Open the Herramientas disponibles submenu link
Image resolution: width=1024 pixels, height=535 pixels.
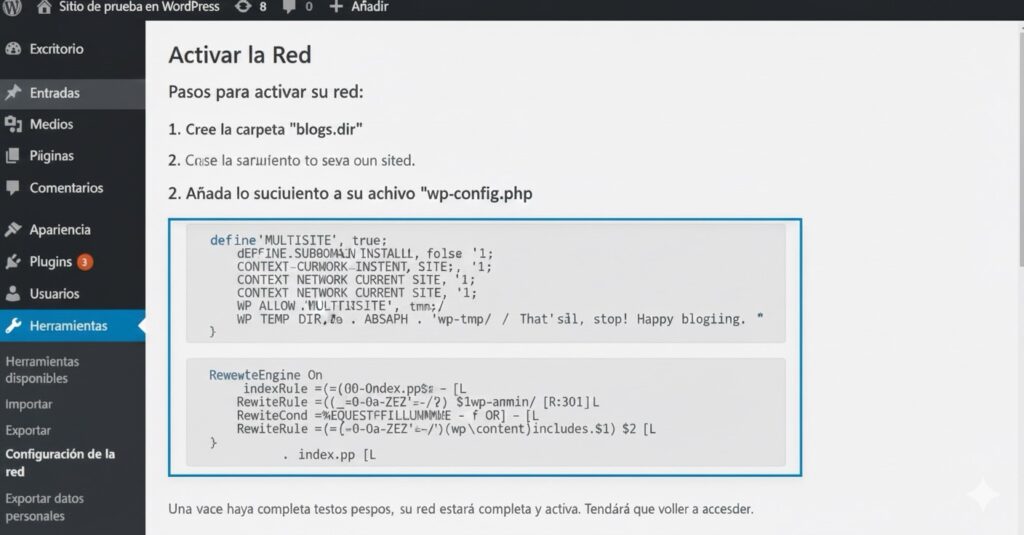tap(42, 370)
